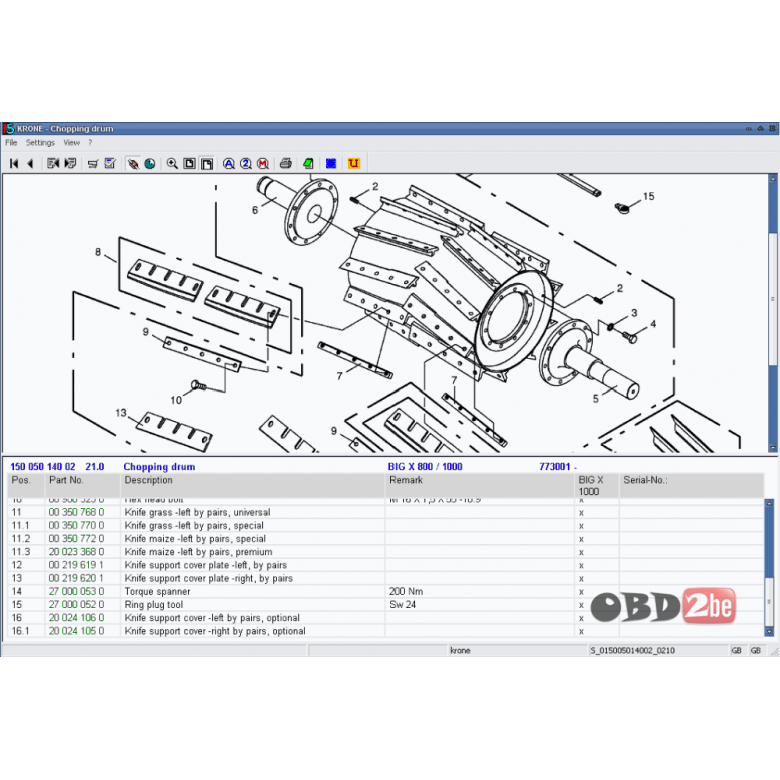Select 'Knife maize -left by pairs, premium' description
Image resolution: width=780 pixels, height=780 pixels.
pos(198,552)
